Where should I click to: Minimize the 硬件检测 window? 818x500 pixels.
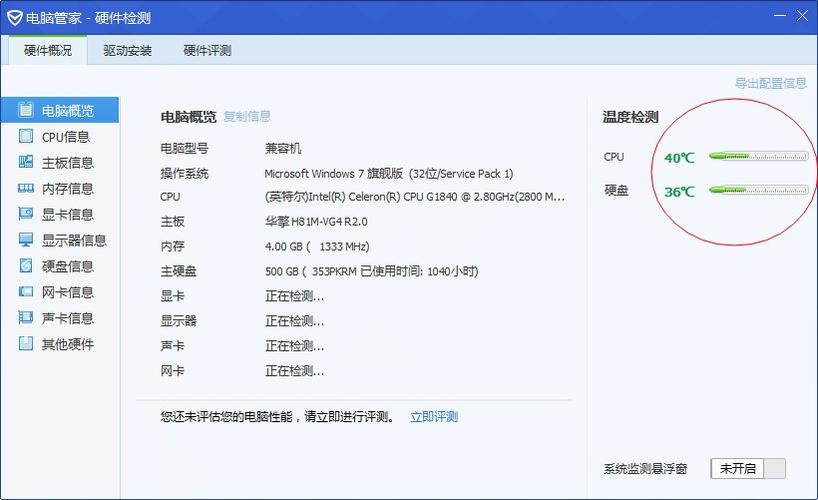tap(779, 16)
